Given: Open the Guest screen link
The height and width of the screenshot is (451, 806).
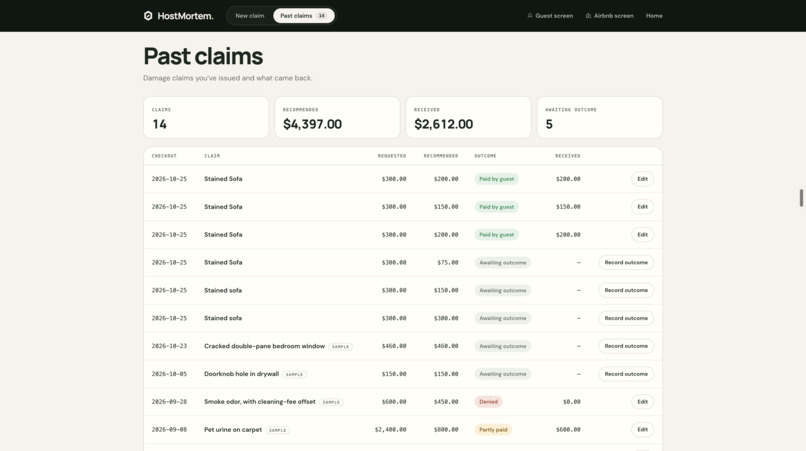Looking at the screenshot, I should 550,16.
